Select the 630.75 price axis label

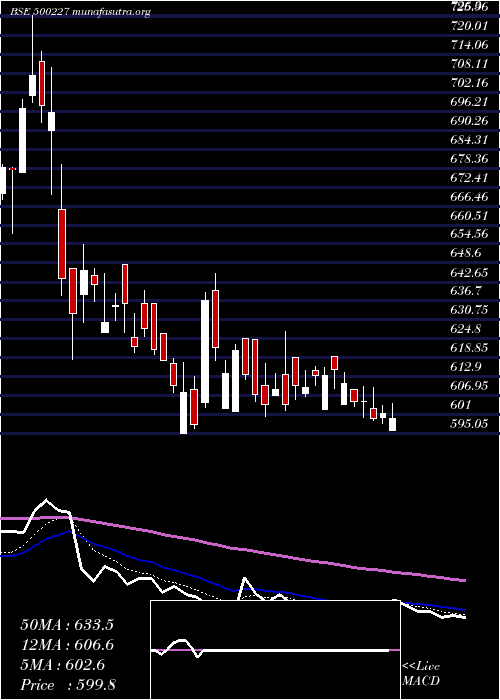tap(468, 310)
